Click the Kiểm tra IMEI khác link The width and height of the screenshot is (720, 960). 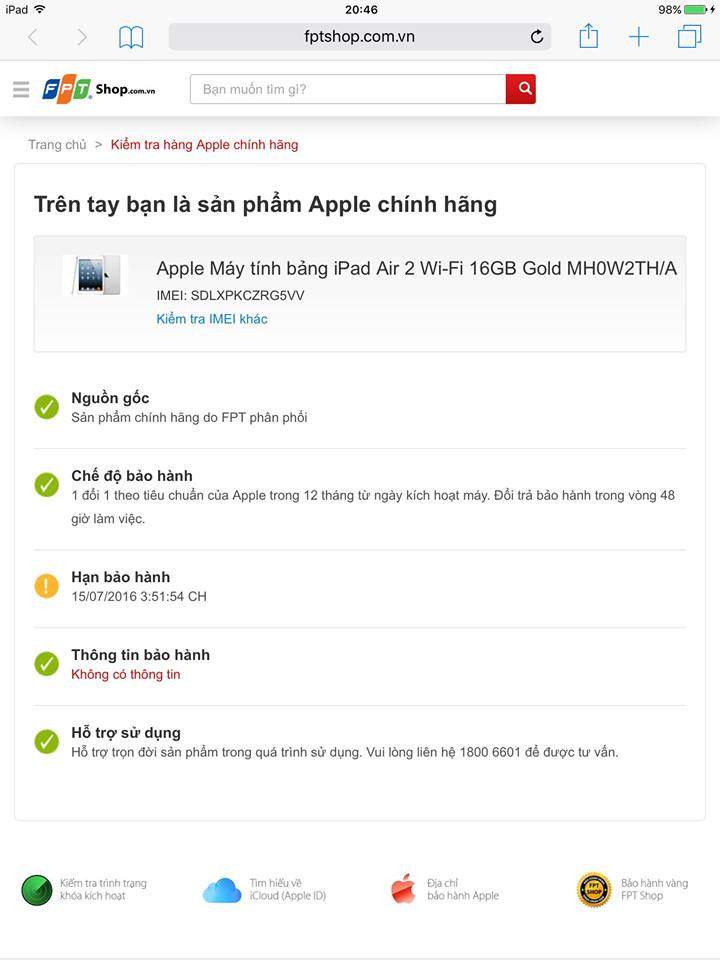click(212, 319)
